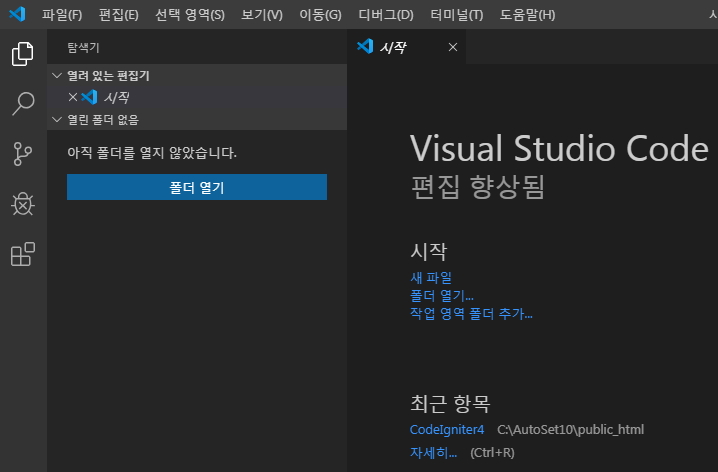The height and width of the screenshot is (472, 718).
Task: Select the 시작 editor tab
Action: (407, 47)
